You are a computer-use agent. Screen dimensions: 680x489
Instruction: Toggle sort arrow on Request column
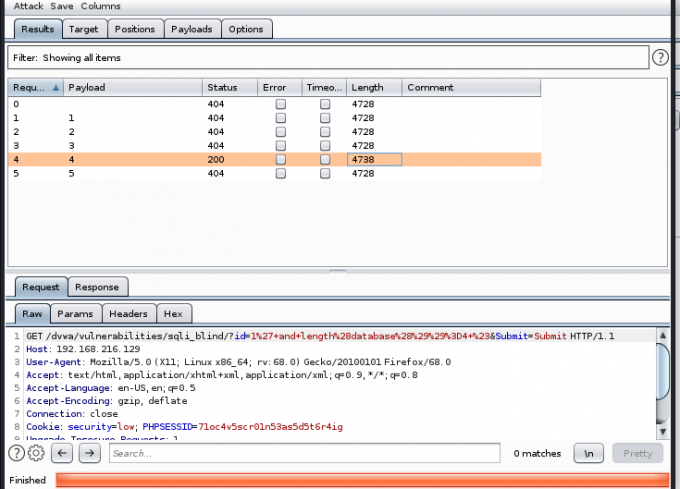(x=56, y=88)
